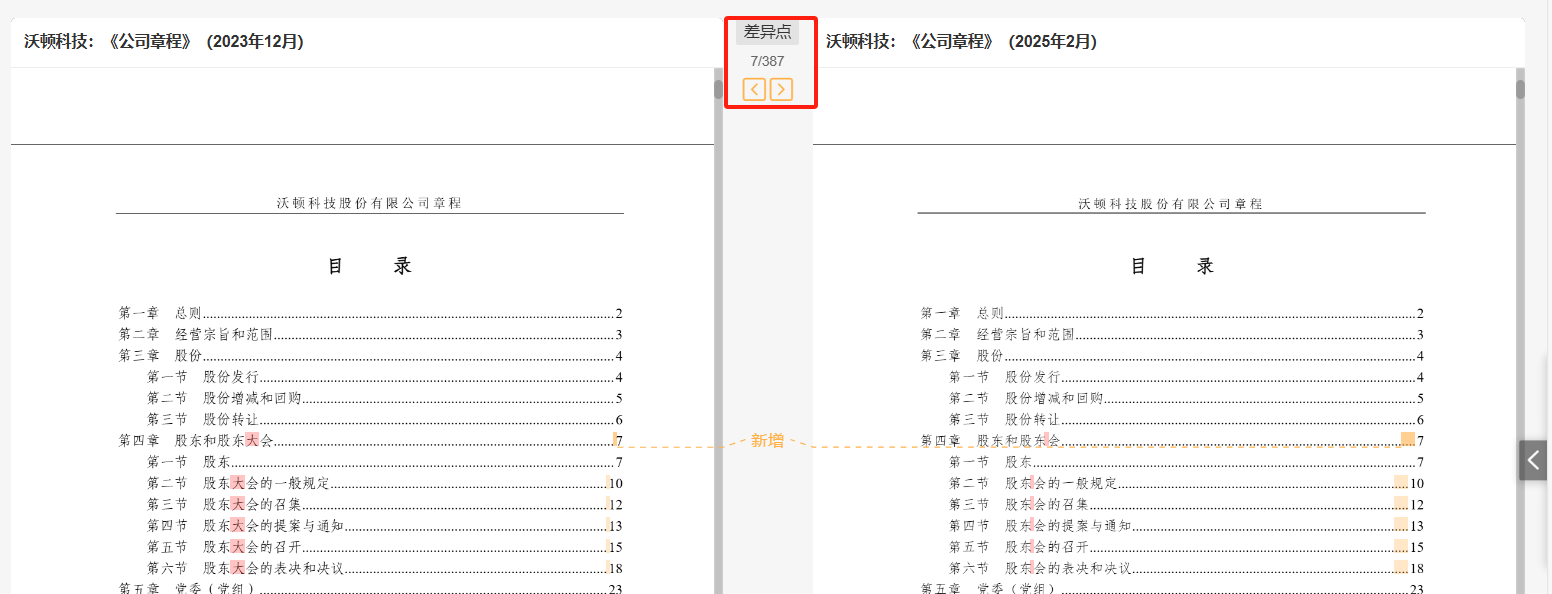The height and width of the screenshot is (594, 1552).
Task: Click the 2023 document's vertical scrollbar thumb
Action: tap(718, 89)
